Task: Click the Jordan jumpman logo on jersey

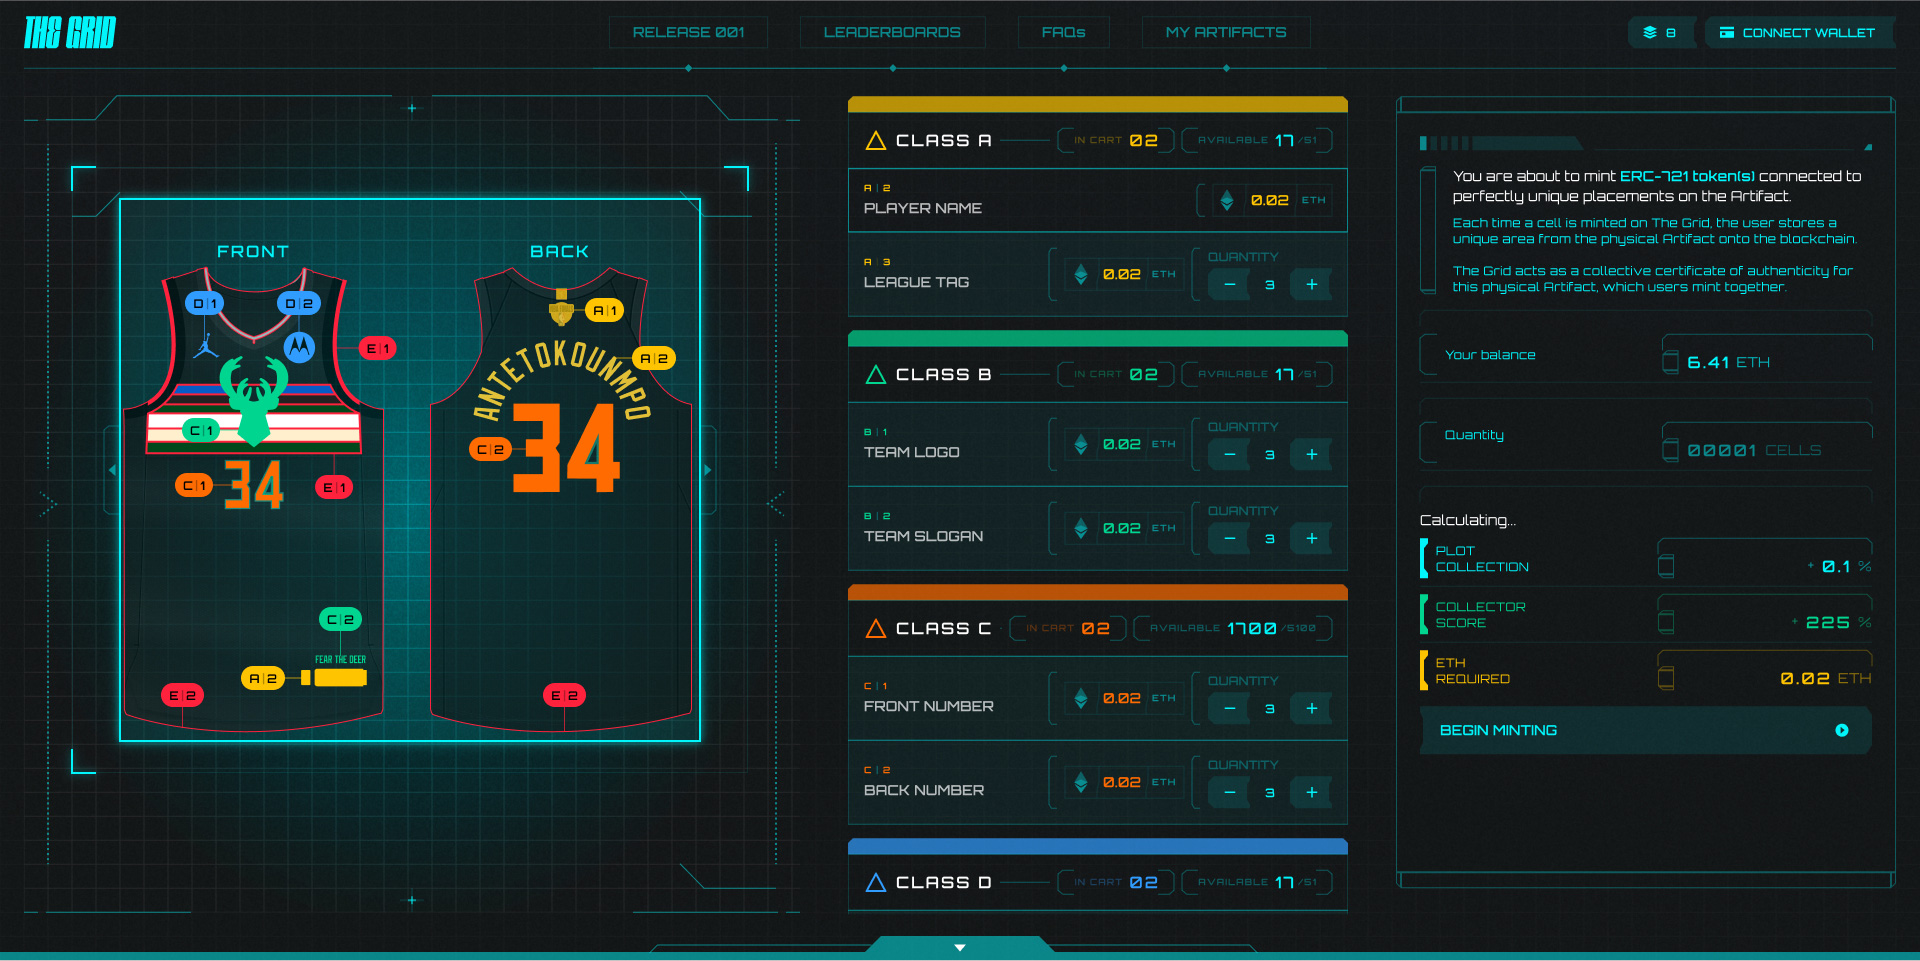Action: pyautogui.click(x=206, y=346)
